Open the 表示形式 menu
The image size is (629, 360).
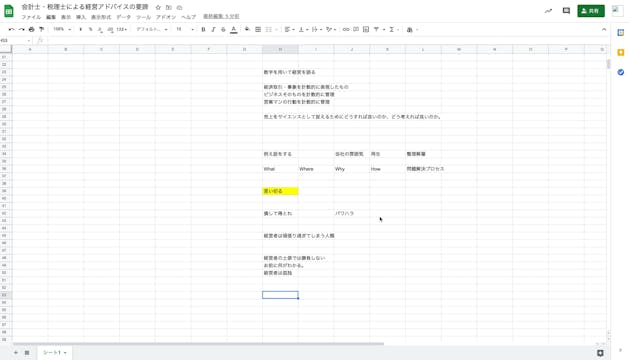click(101, 17)
